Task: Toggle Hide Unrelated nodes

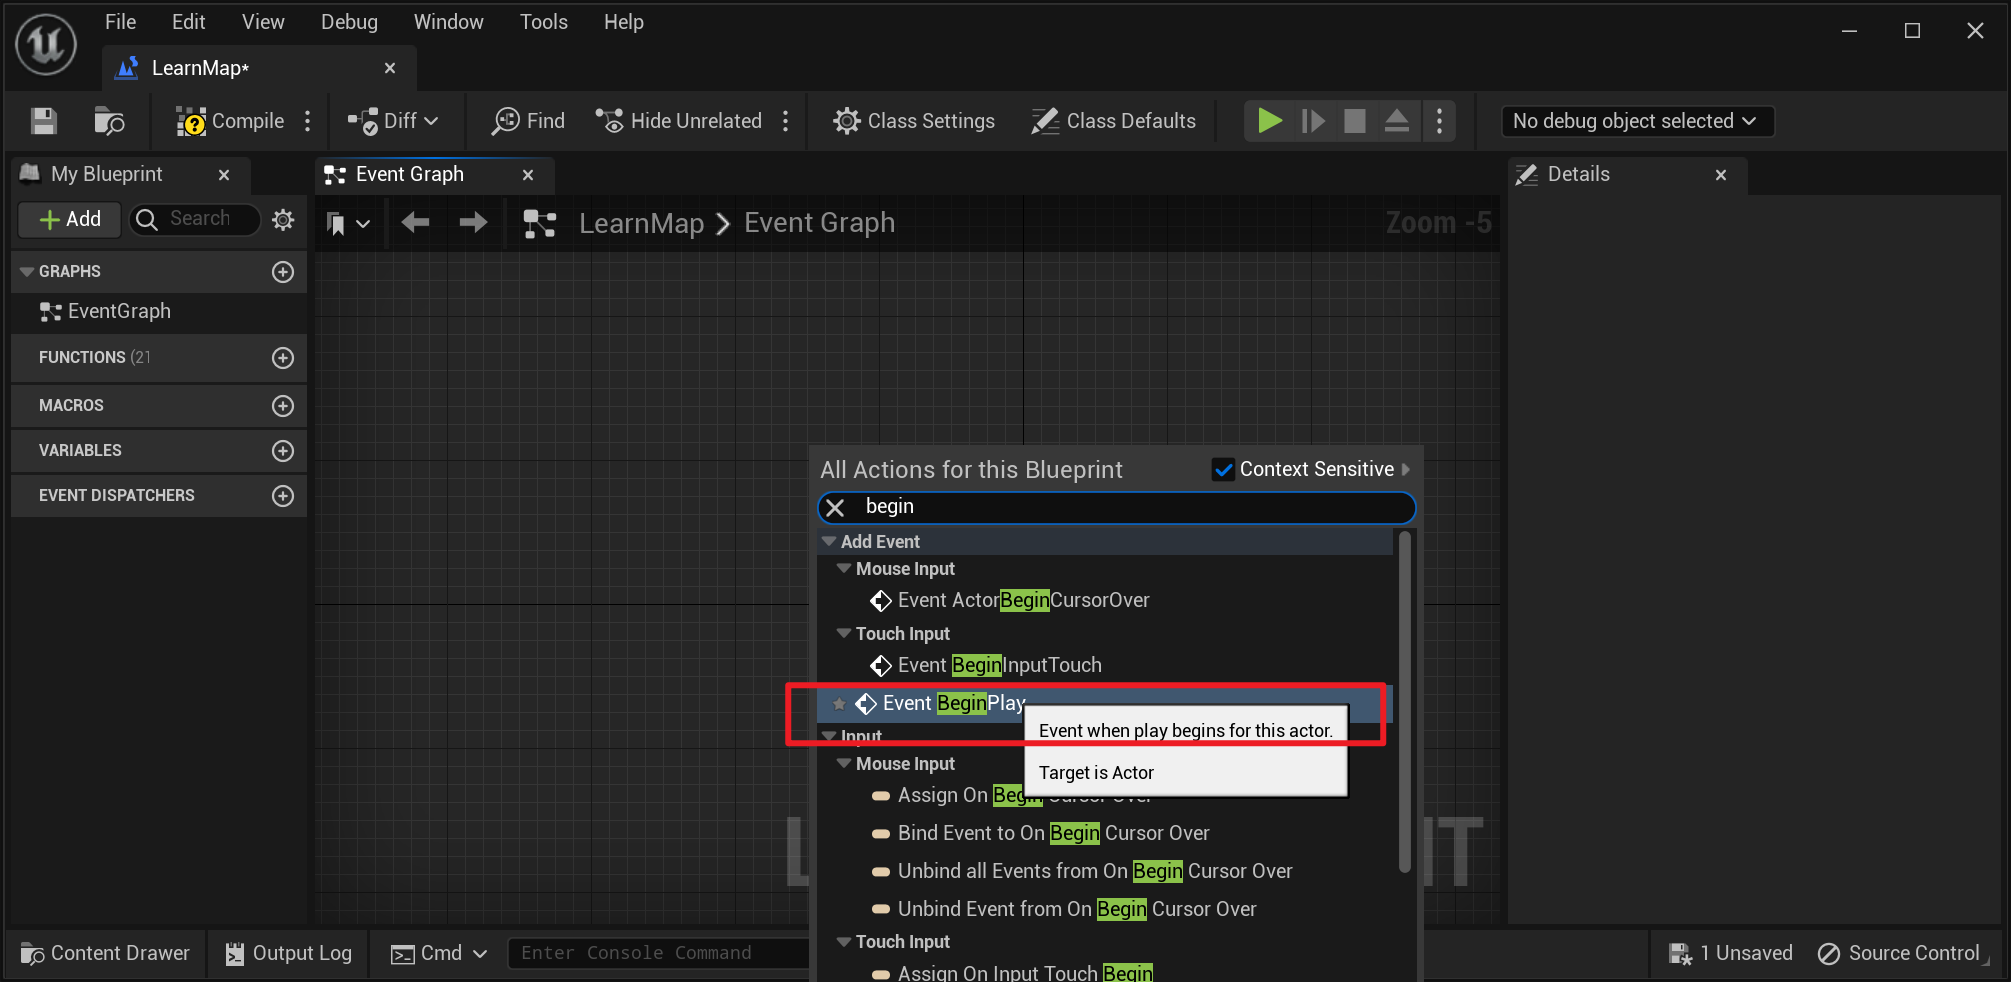Action: tap(679, 121)
